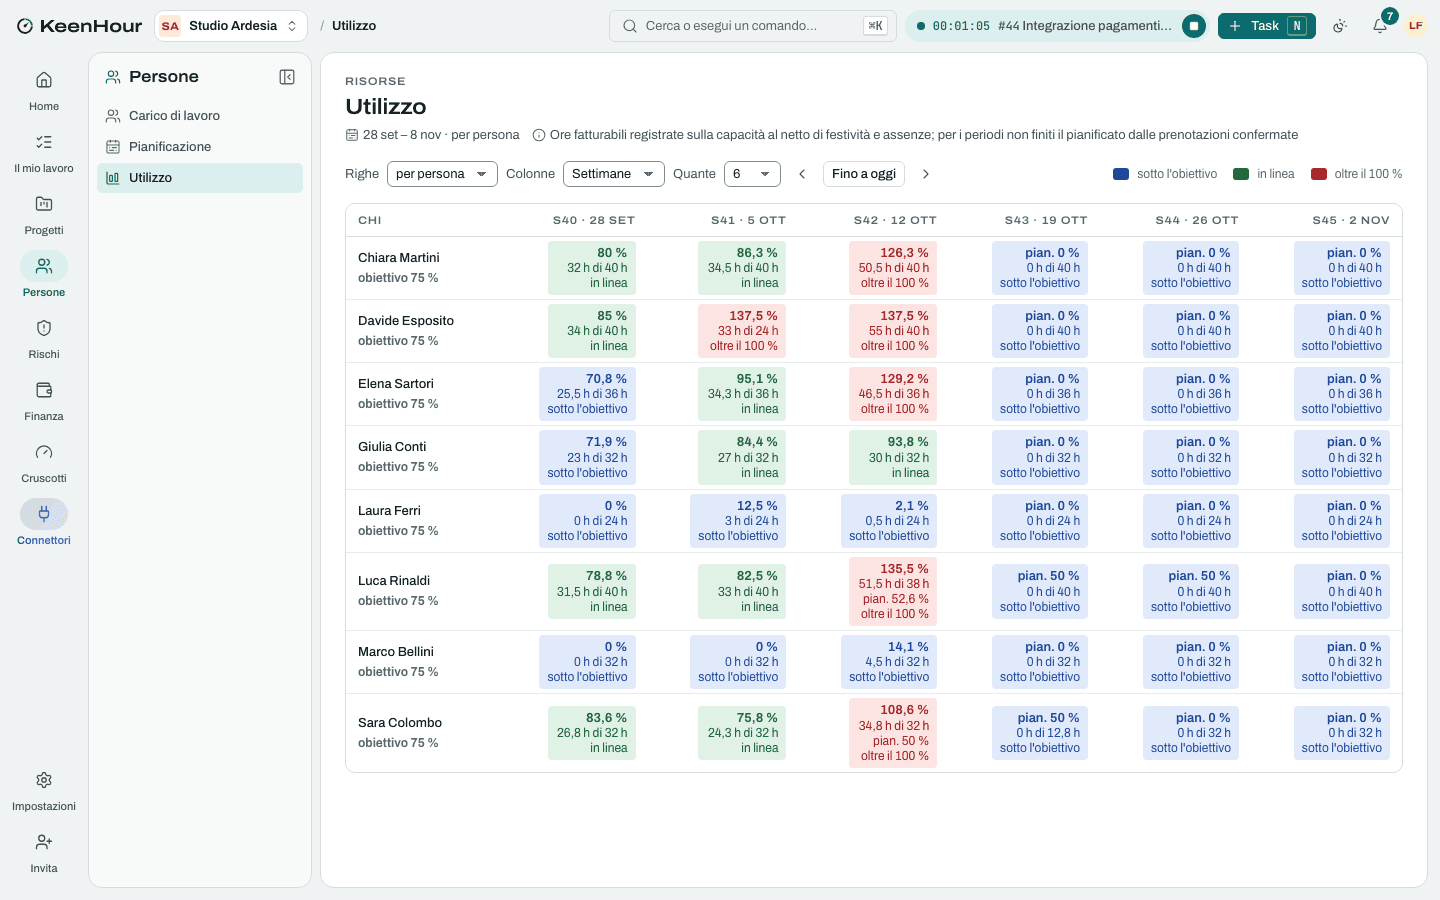Open notifications bell
This screenshot has height=900, width=1440.
point(1380,26)
